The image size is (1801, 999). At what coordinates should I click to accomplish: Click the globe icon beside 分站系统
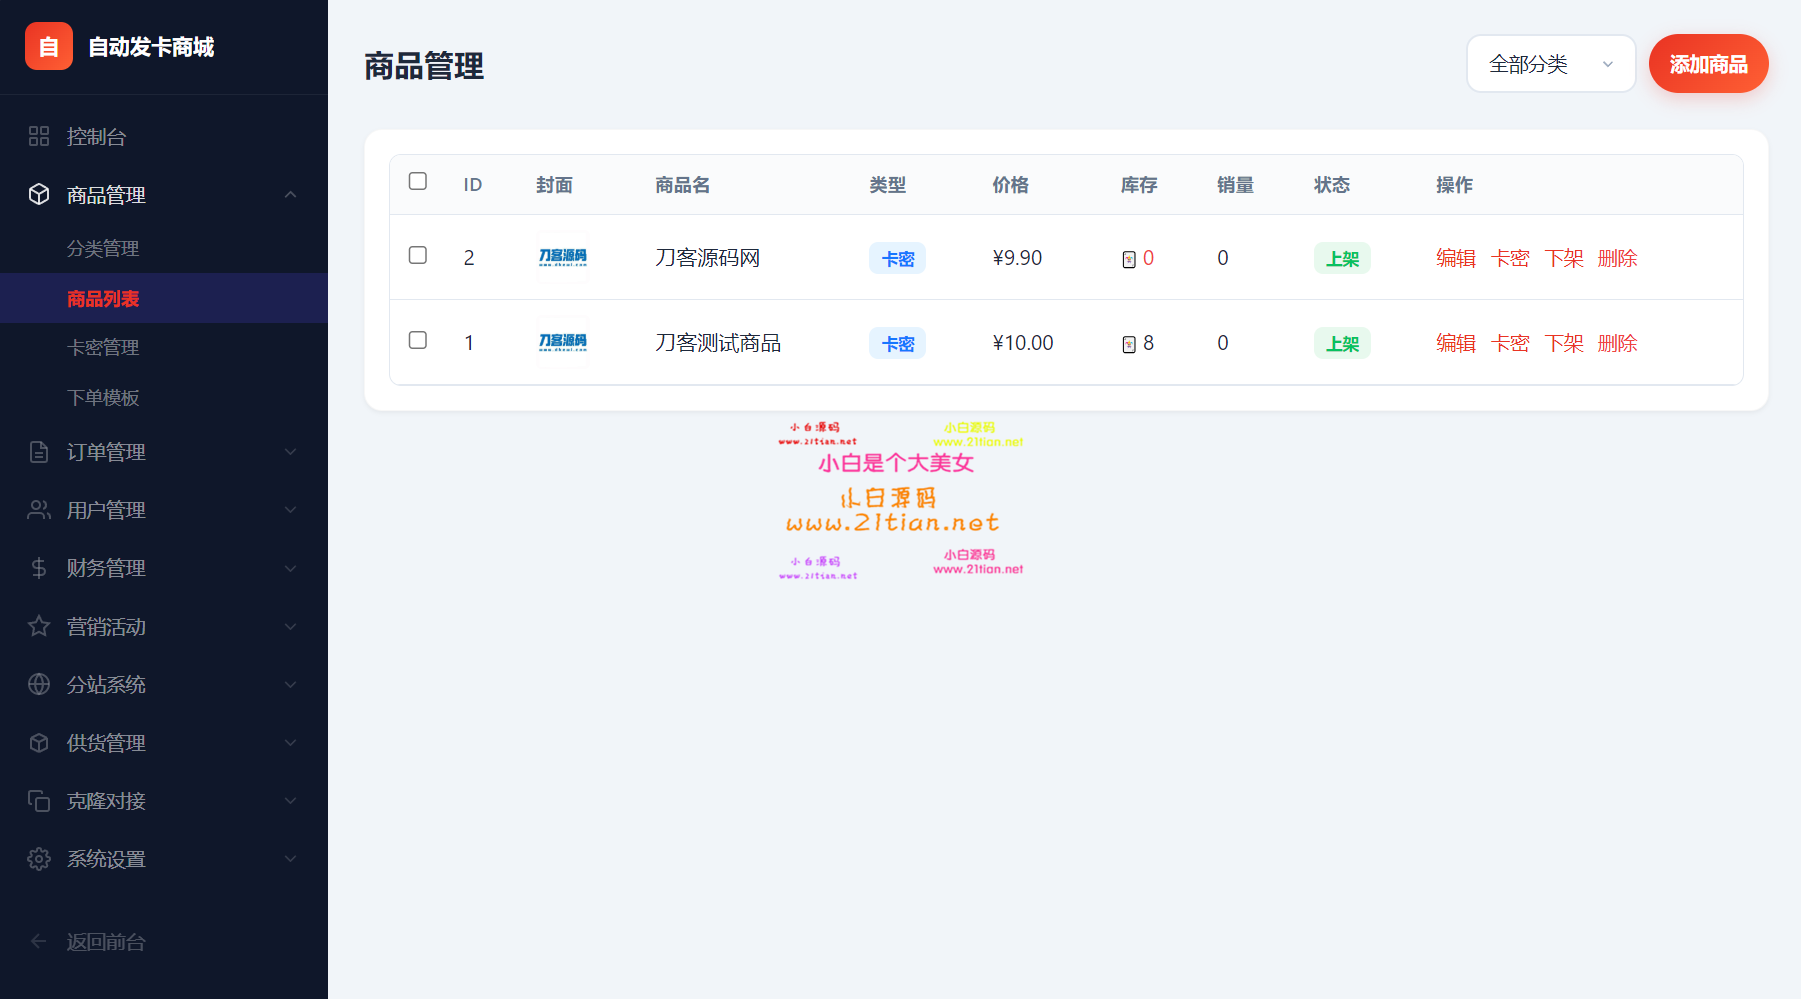39,684
